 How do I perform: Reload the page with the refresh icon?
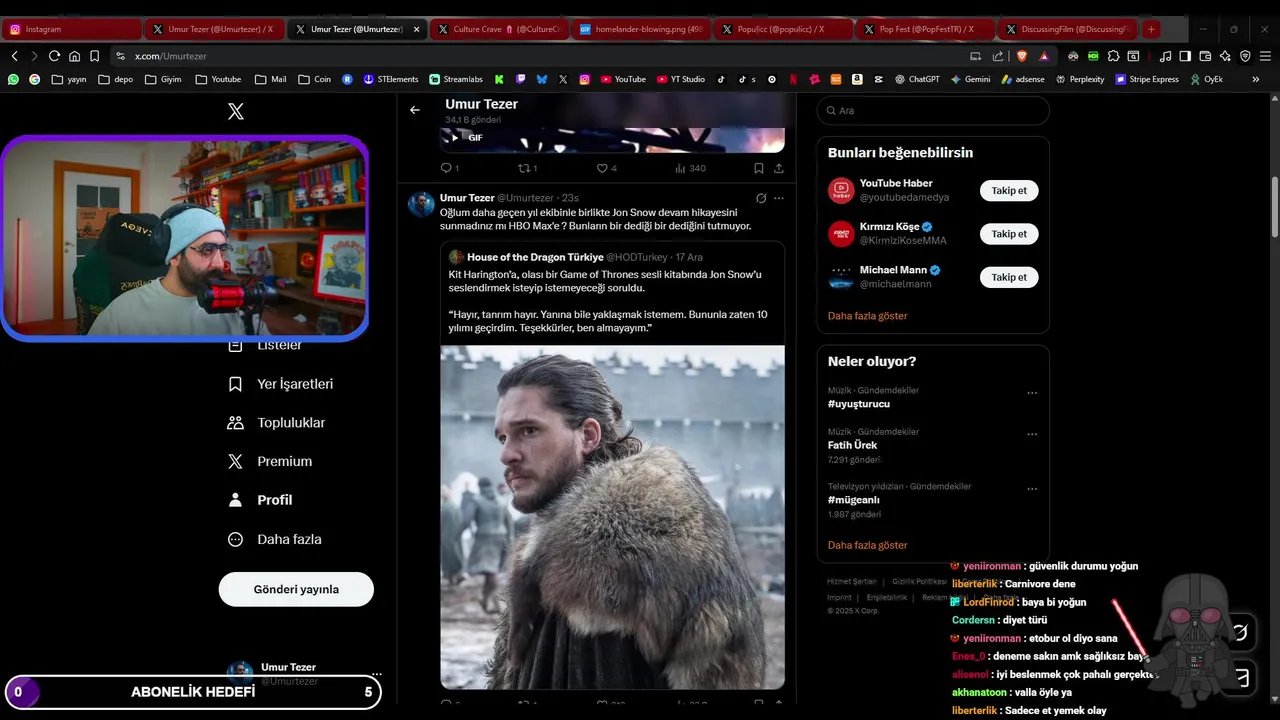pyautogui.click(x=54, y=56)
